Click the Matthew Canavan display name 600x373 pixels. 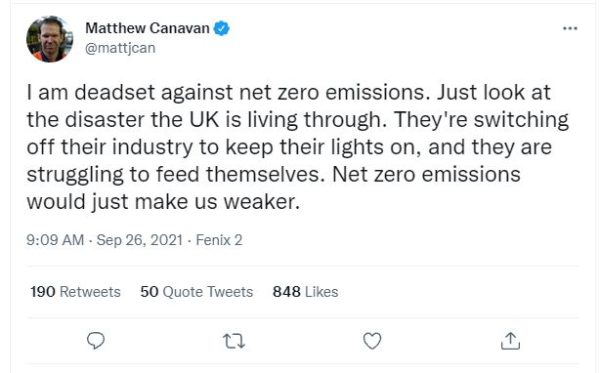(x=147, y=28)
